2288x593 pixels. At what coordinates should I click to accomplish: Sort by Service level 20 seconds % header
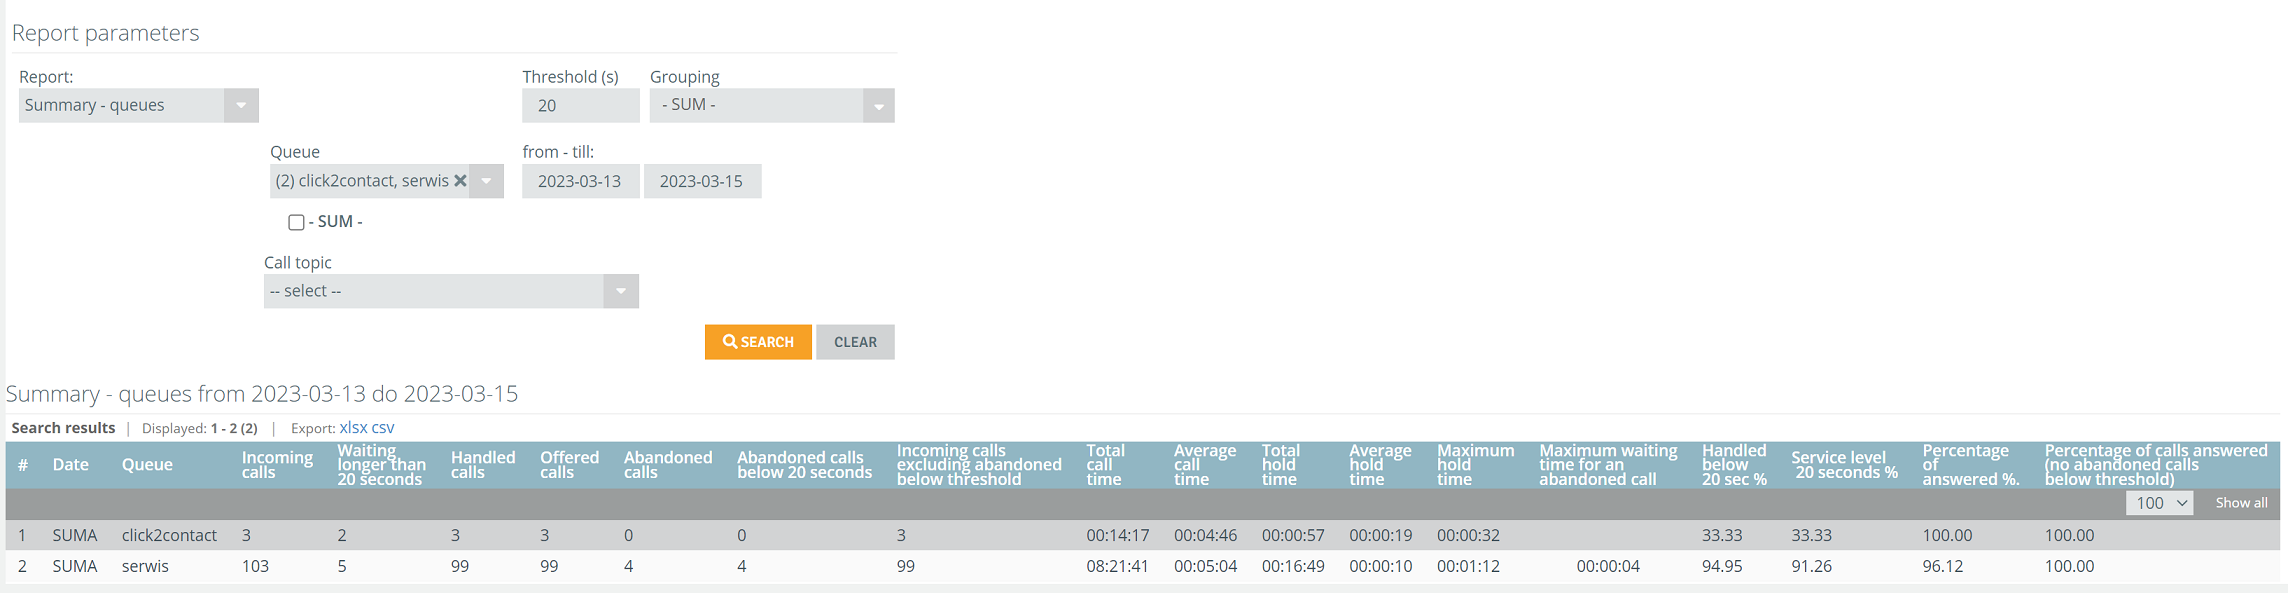1844,465
